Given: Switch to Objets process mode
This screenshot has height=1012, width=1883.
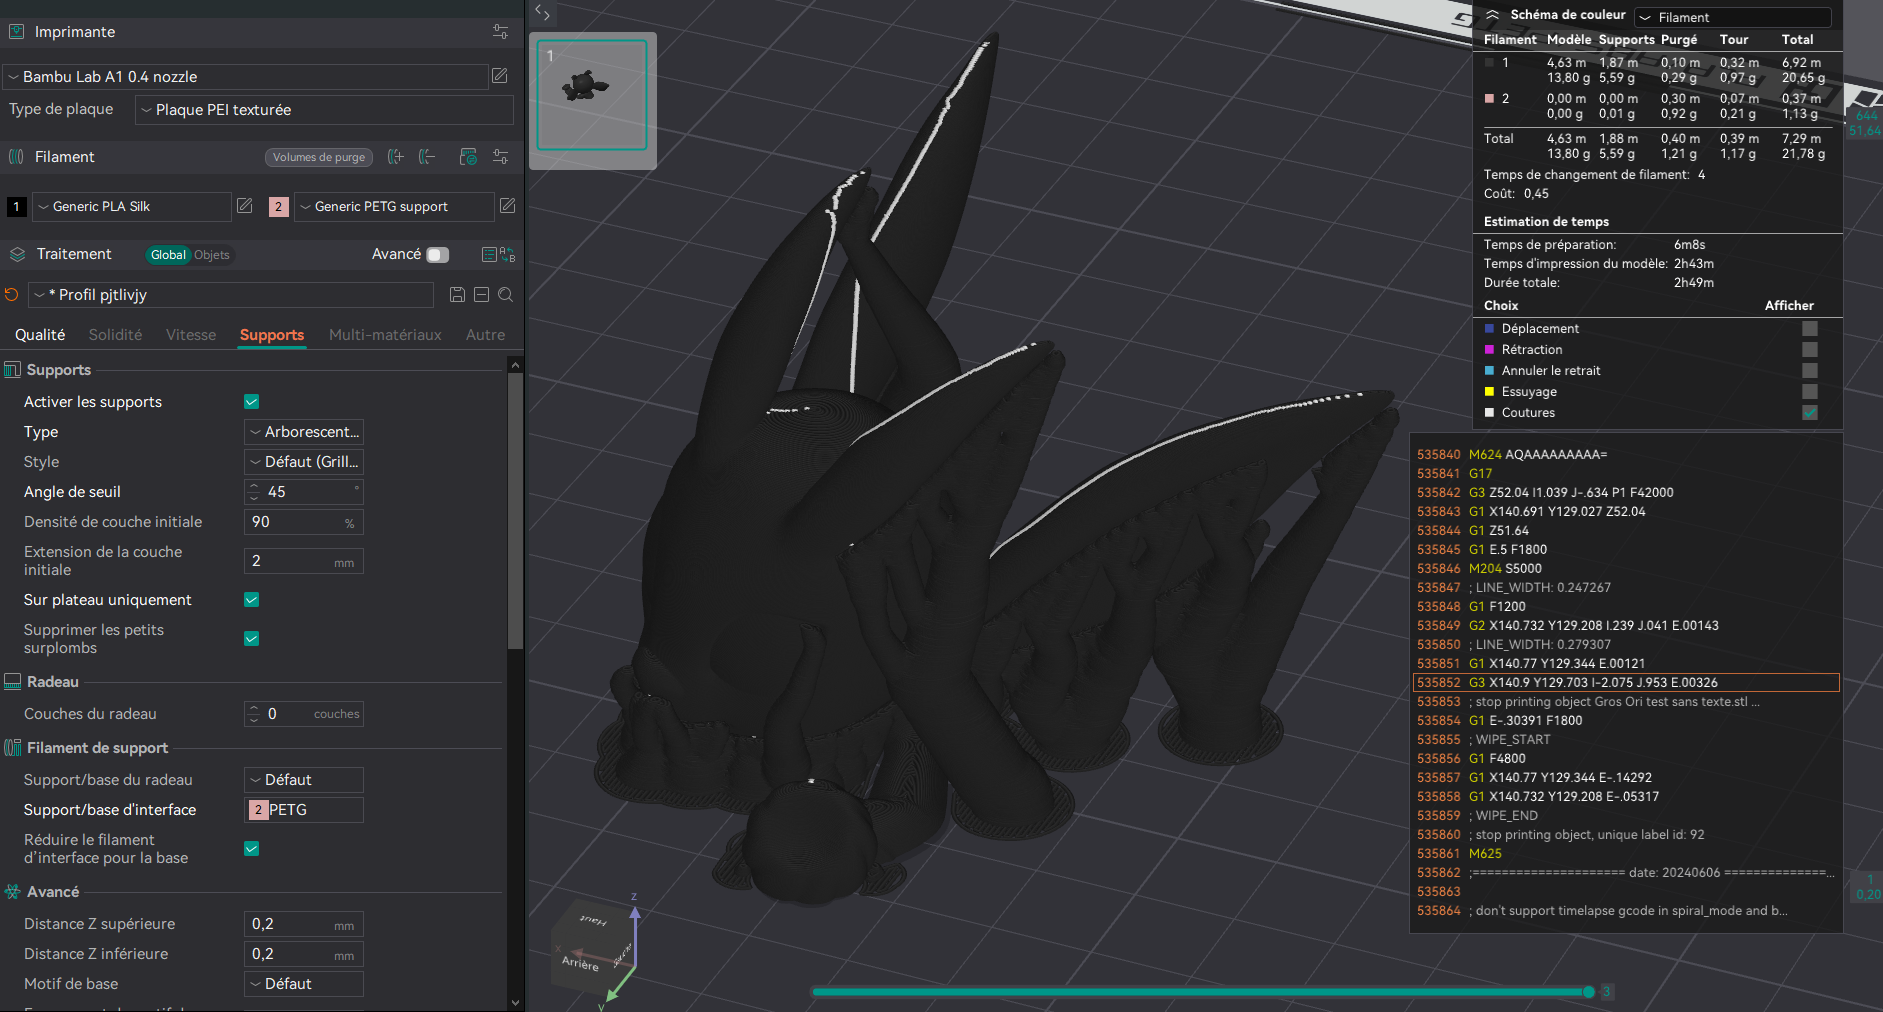Looking at the screenshot, I should pyautogui.click(x=212, y=255).
